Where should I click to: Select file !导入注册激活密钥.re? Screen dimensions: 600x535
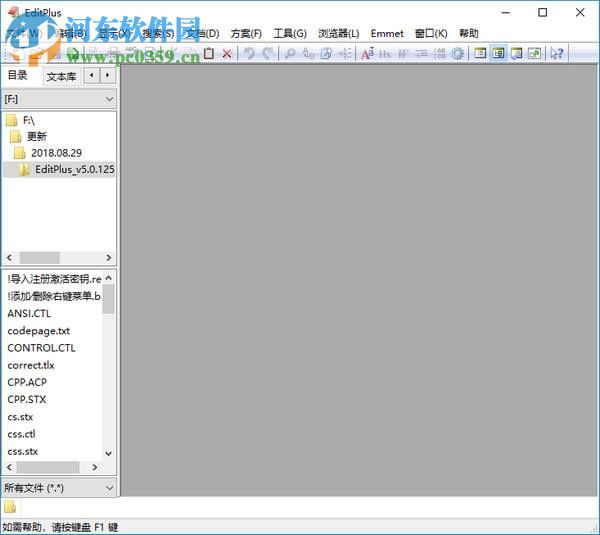[54, 279]
